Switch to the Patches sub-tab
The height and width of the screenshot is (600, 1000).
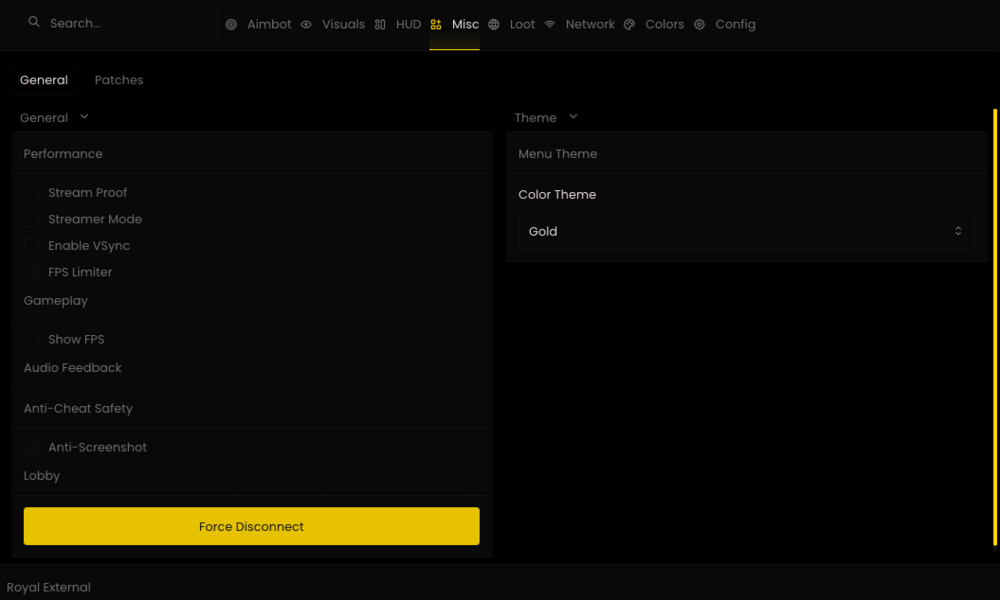pyautogui.click(x=119, y=80)
